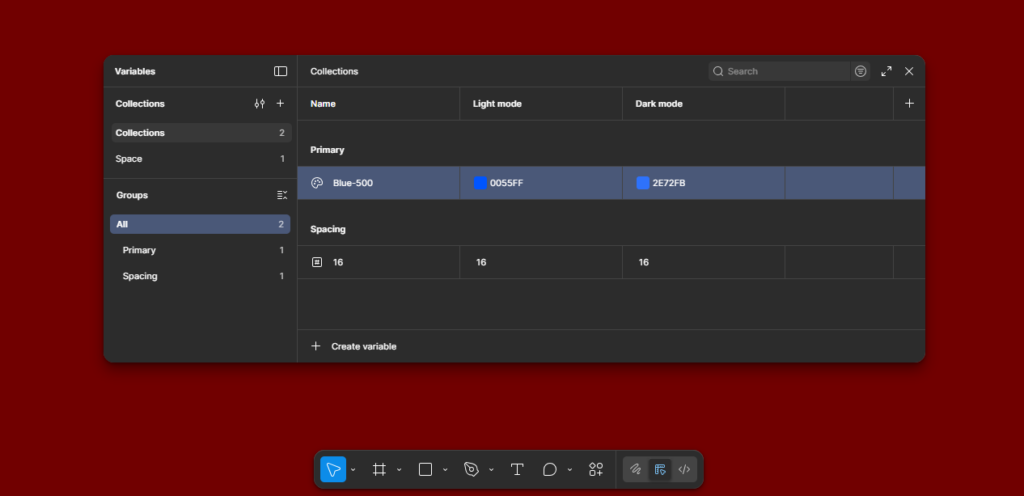Image resolution: width=1024 pixels, height=496 pixels.
Task: Select the Space collection
Action: click(129, 159)
